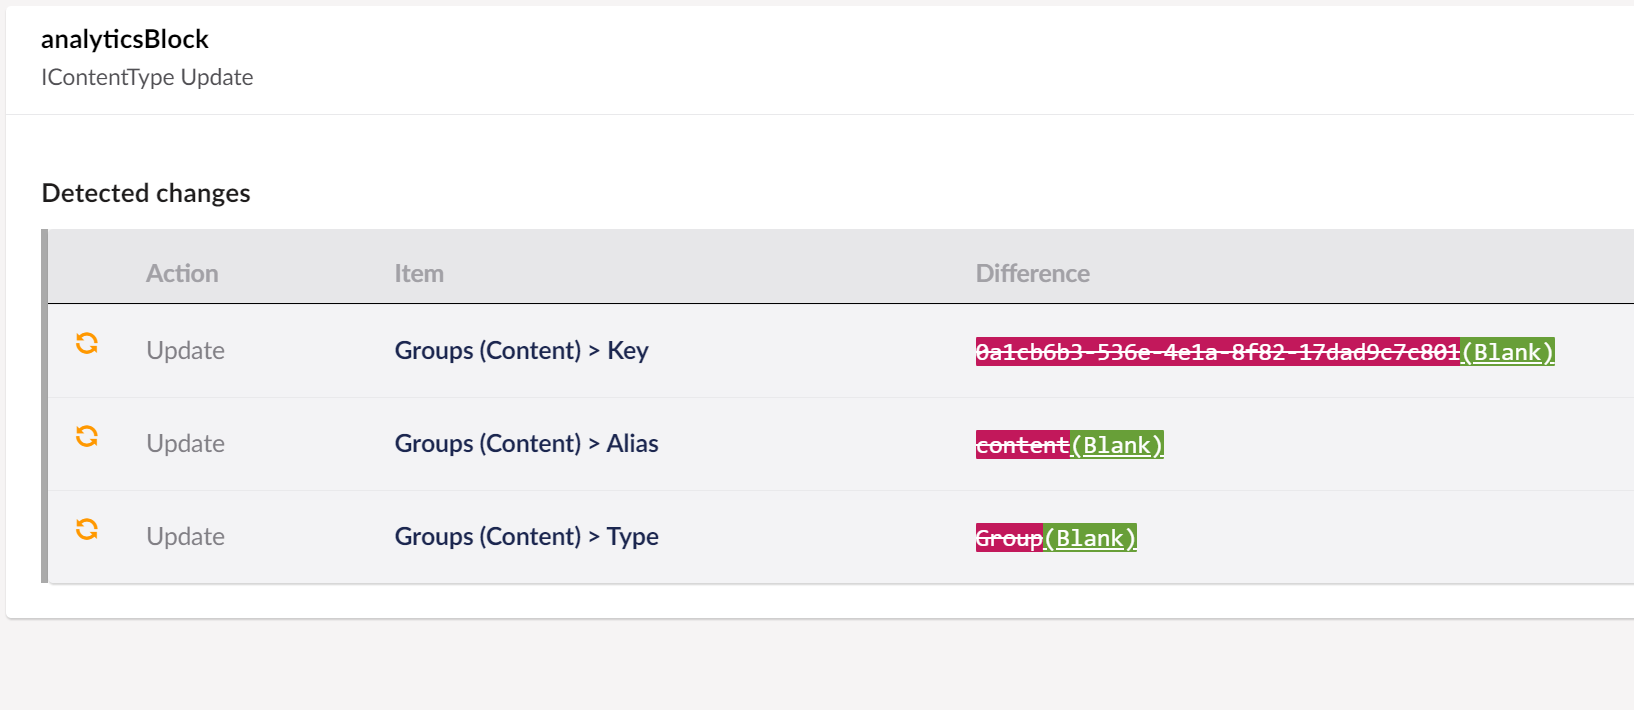Click the struck-through Group type value

click(1010, 538)
